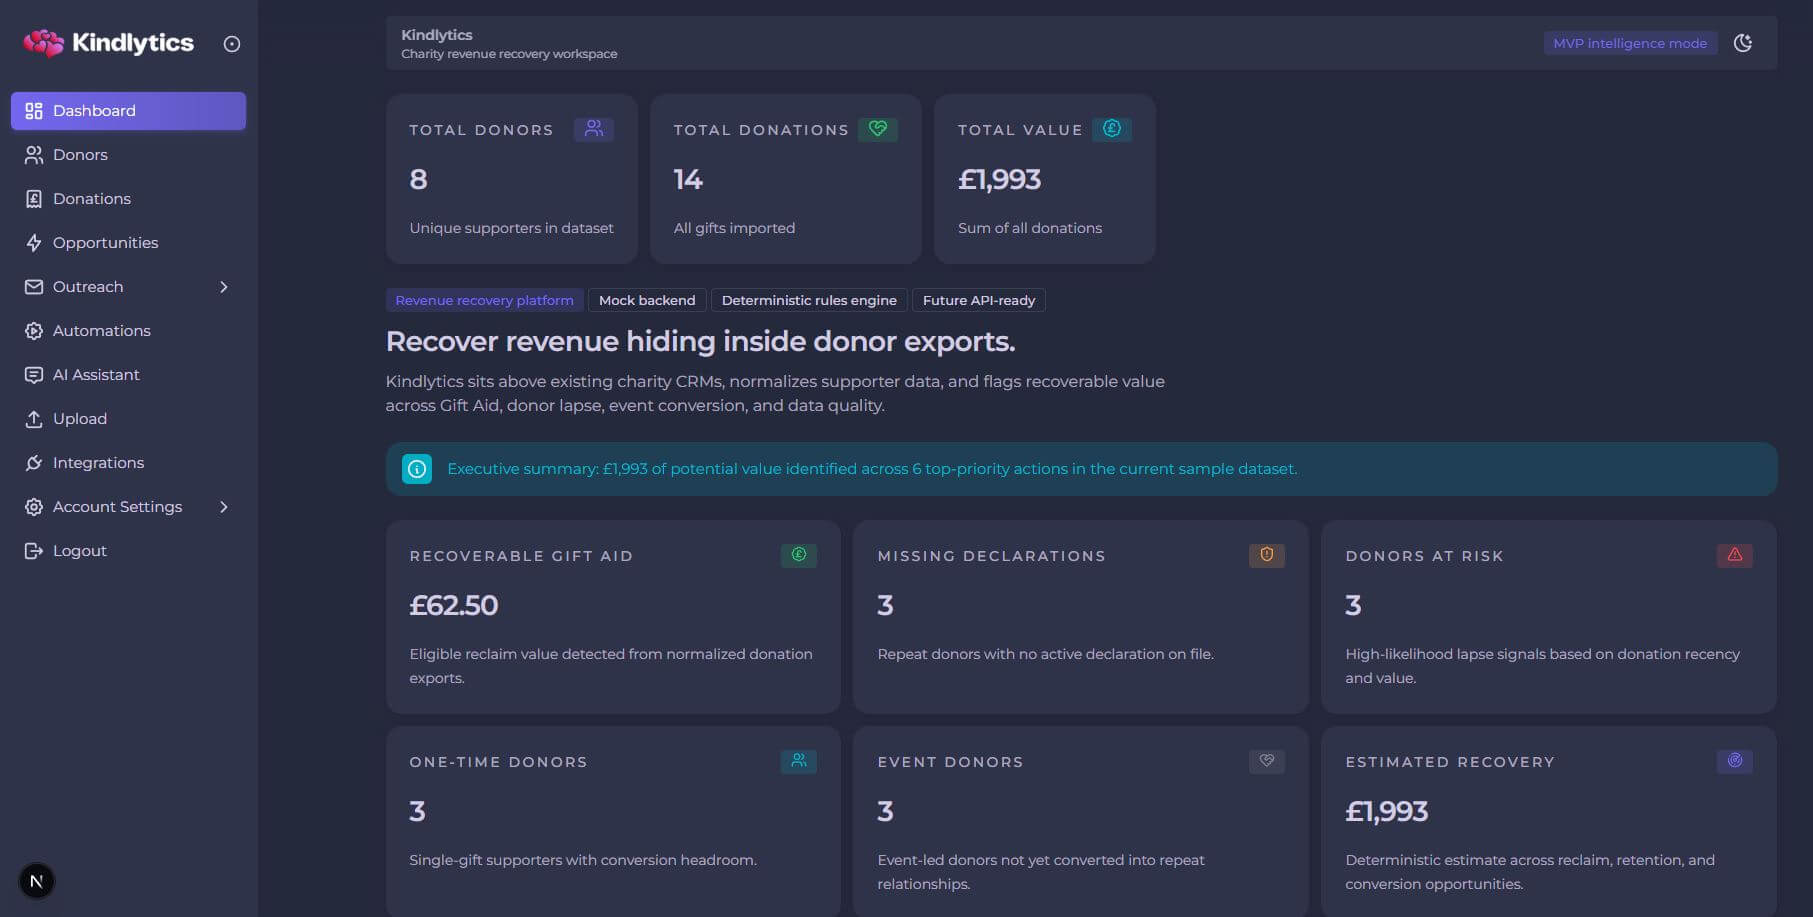Click the Total Donations heart icon

pyautogui.click(x=878, y=129)
